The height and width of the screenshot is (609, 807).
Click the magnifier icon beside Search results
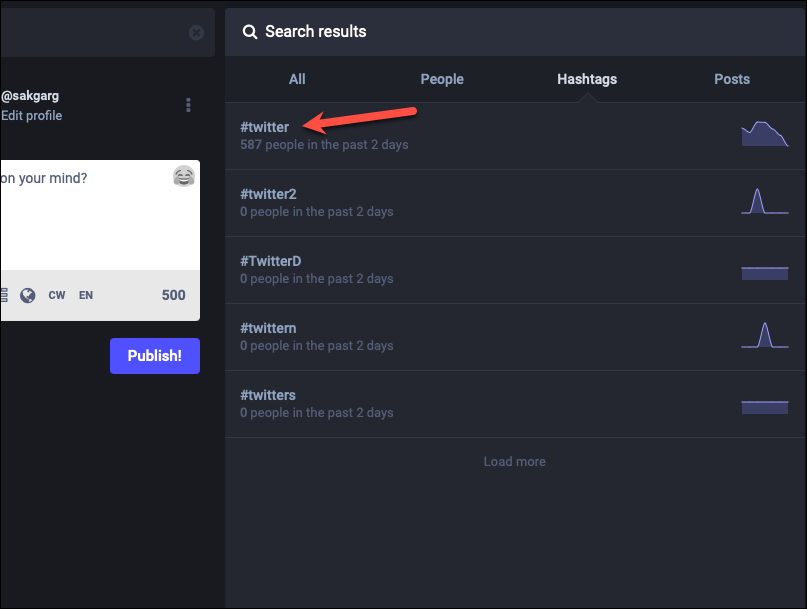pyautogui.click(x=250, y=32)
